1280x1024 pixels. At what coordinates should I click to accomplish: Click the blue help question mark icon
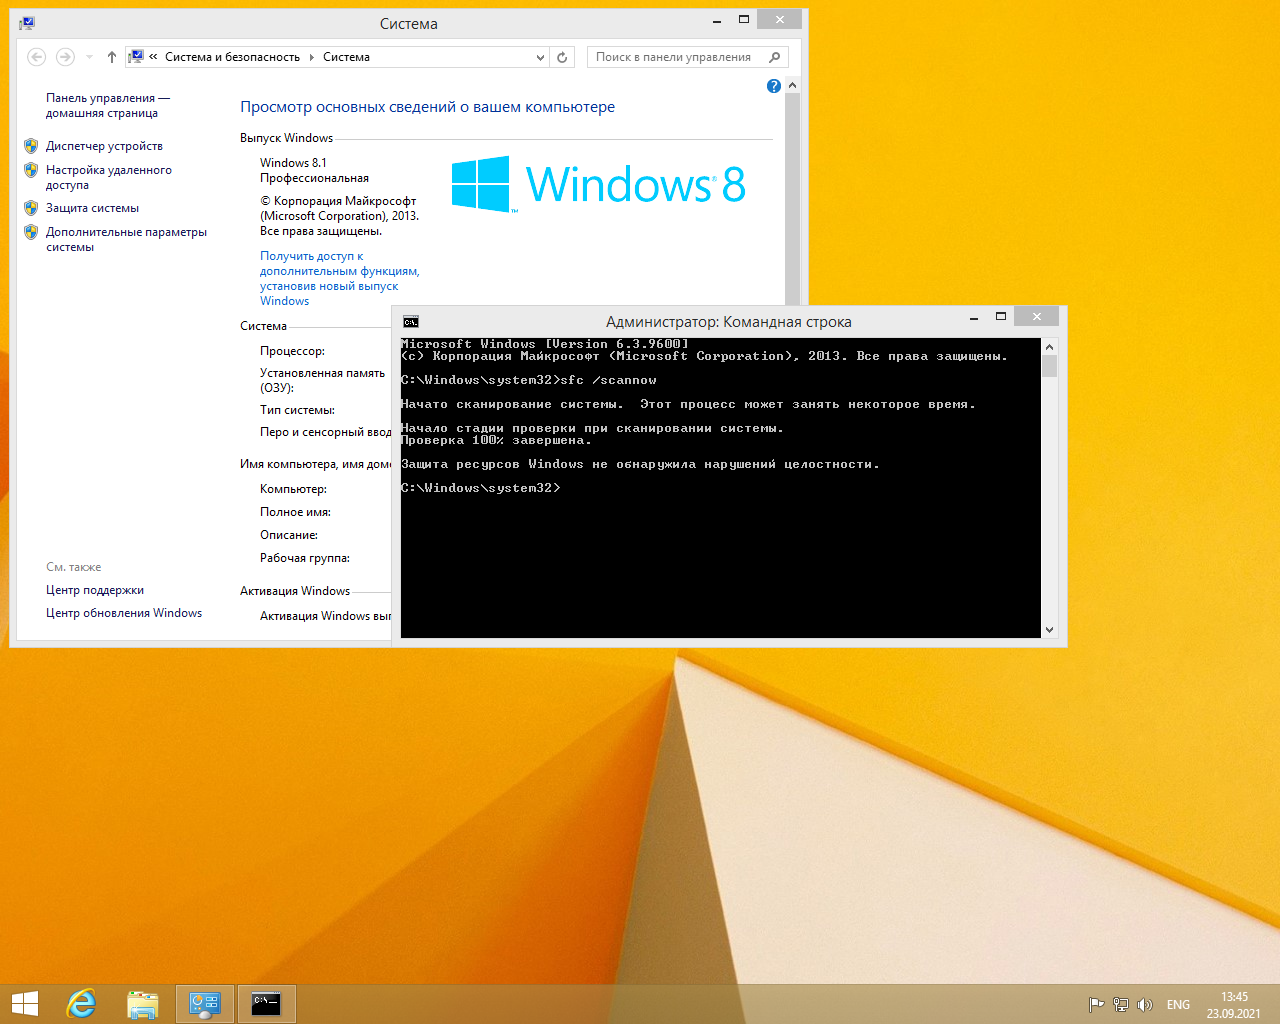(773, 86)
